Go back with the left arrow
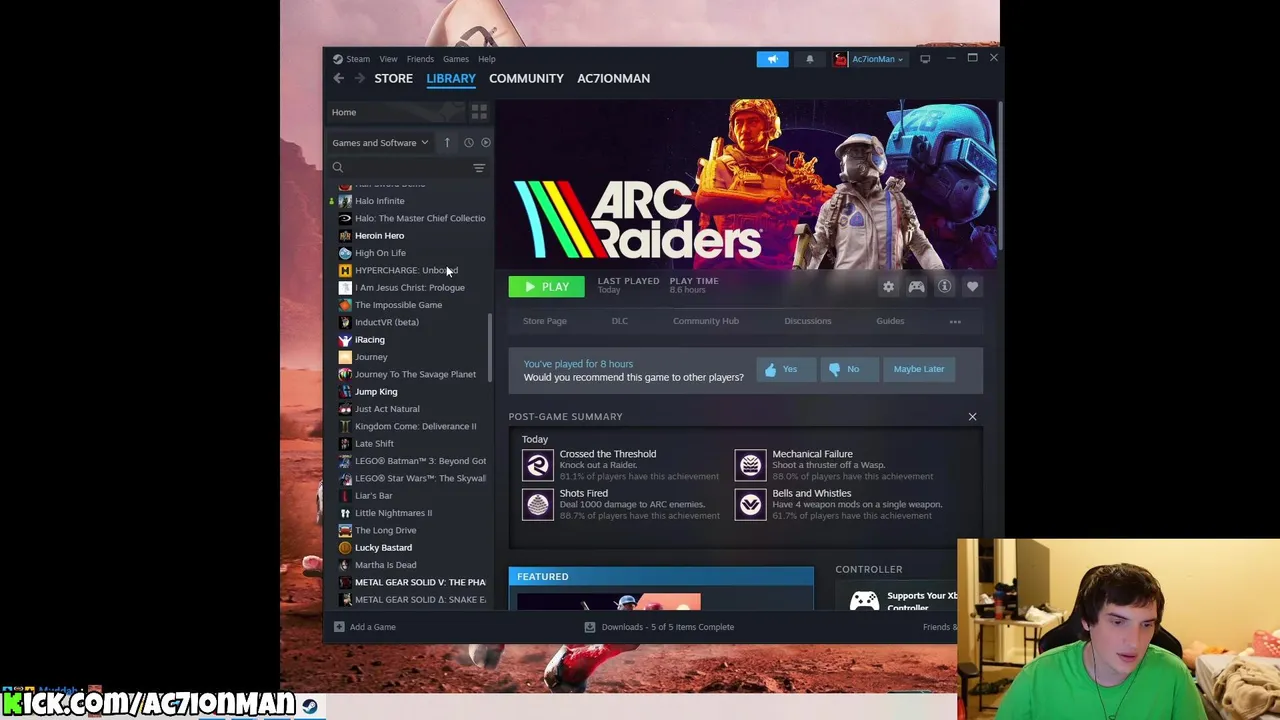Viewport: 1280px width, 720px height. click(x=339, y=78)
